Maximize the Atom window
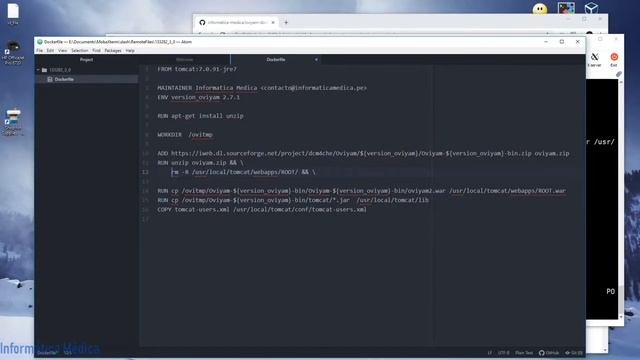This screenshot has width=640, height=360. click(x=562, y=42)
